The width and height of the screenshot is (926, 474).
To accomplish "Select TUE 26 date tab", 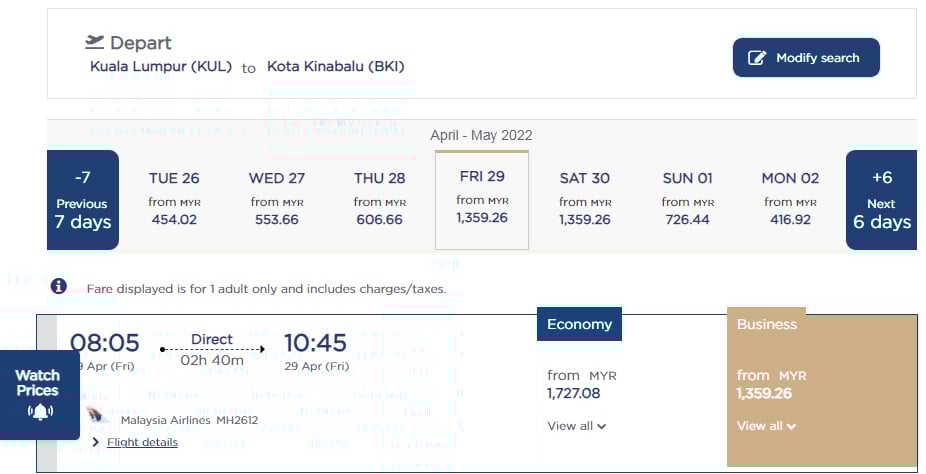I will tap(174, 199).
